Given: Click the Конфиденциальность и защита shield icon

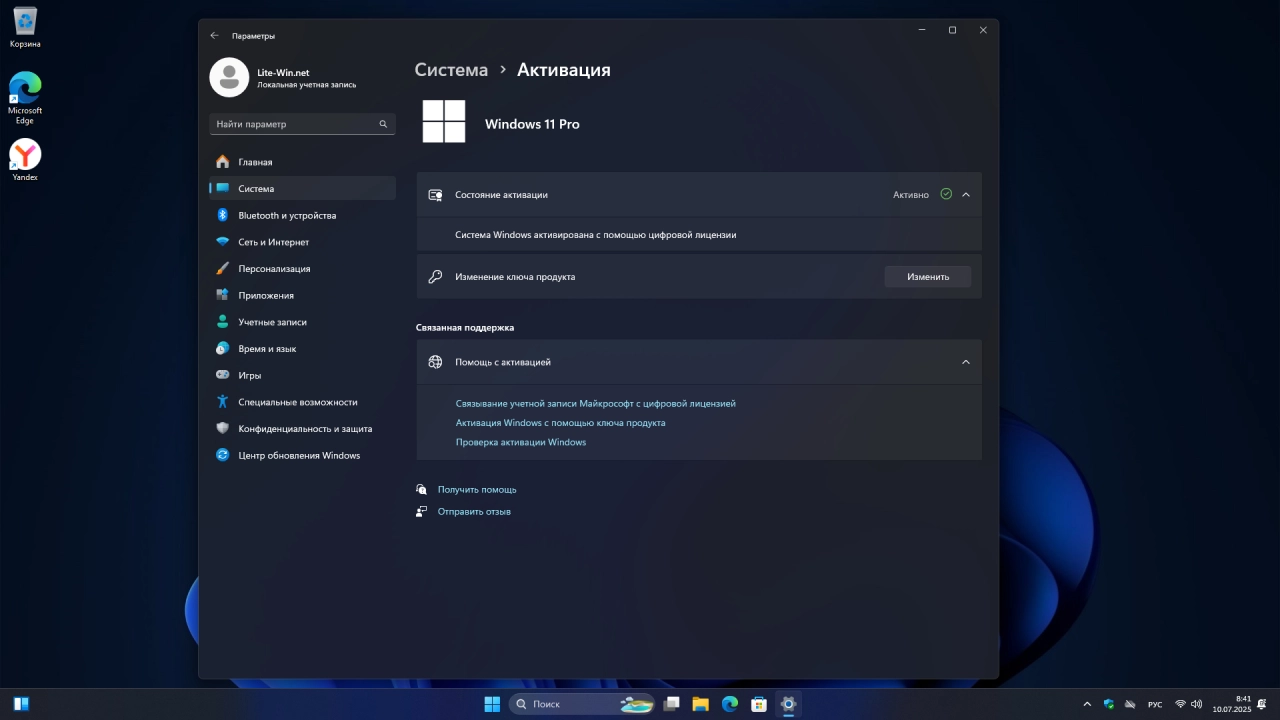Looking at the screenshot, I should click(222, 428).
